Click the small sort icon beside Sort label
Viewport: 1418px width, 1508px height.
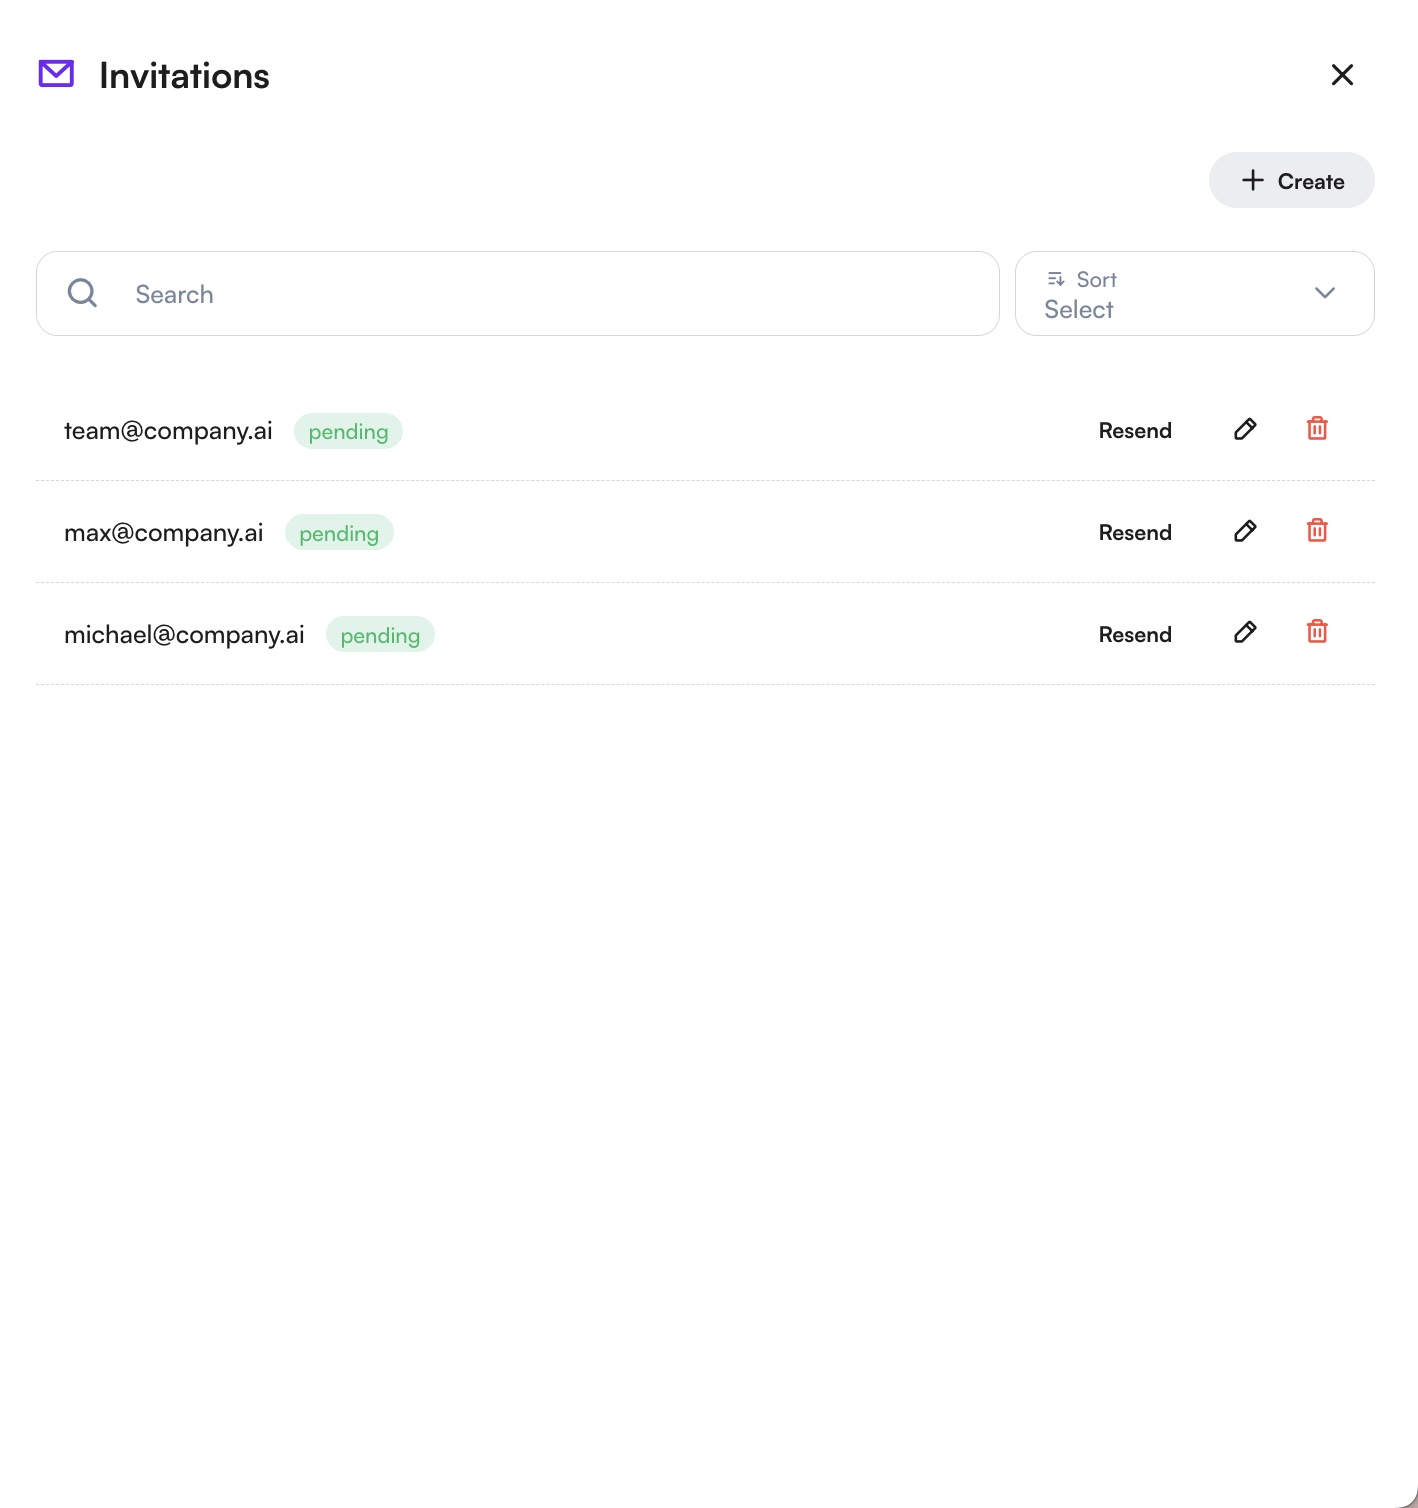point(1056,279)
